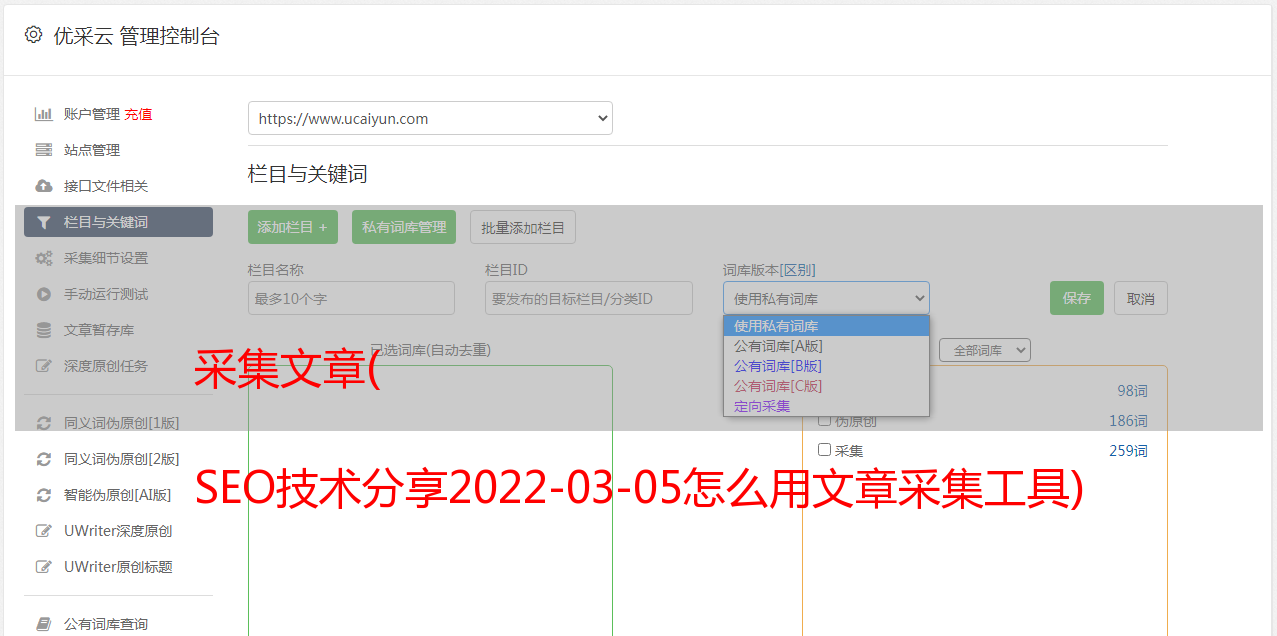Click the edit icon of UWriter深度原创
The width and height of the screenshot is (1277, 636).
click(43, 531)
